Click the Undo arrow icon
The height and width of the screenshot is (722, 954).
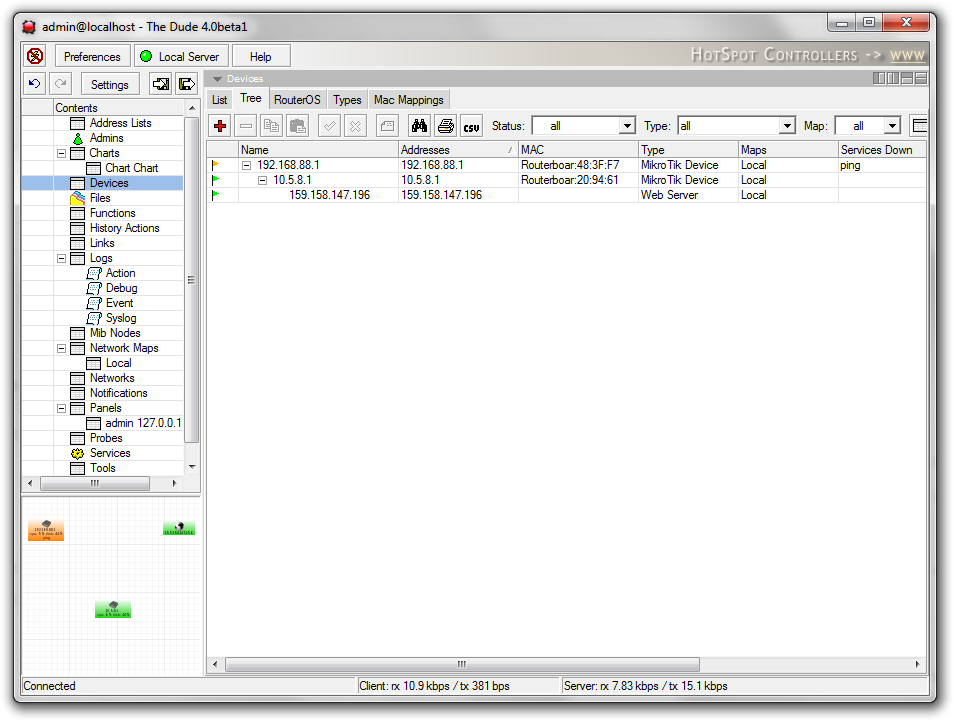tap(35, 84)
